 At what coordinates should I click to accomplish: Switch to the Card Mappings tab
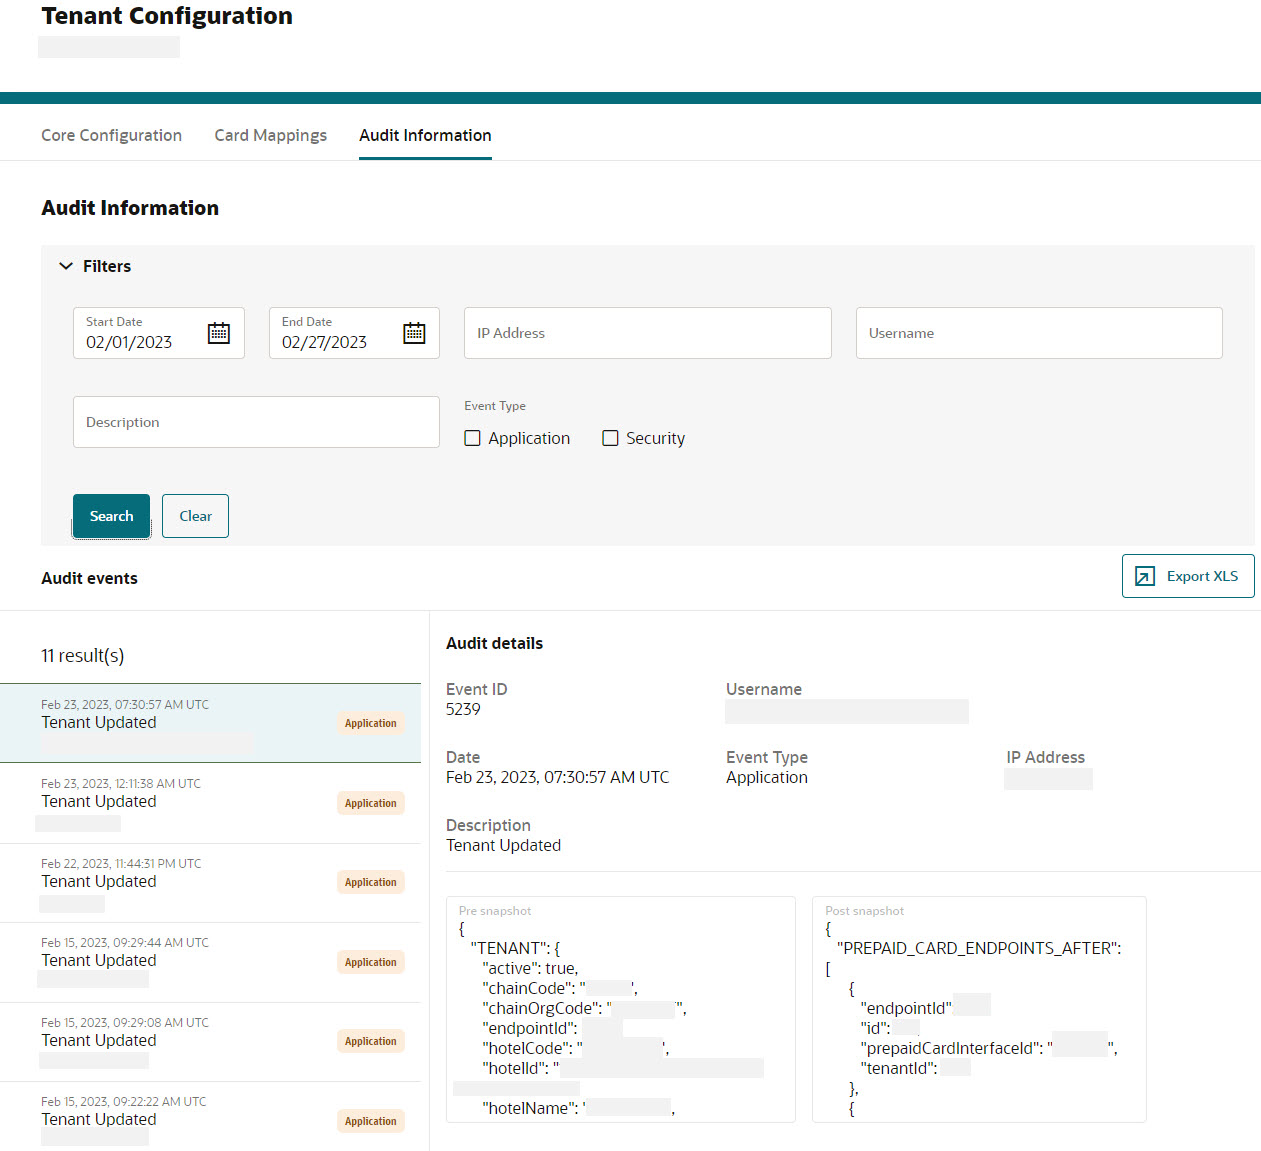pos(270,135)
